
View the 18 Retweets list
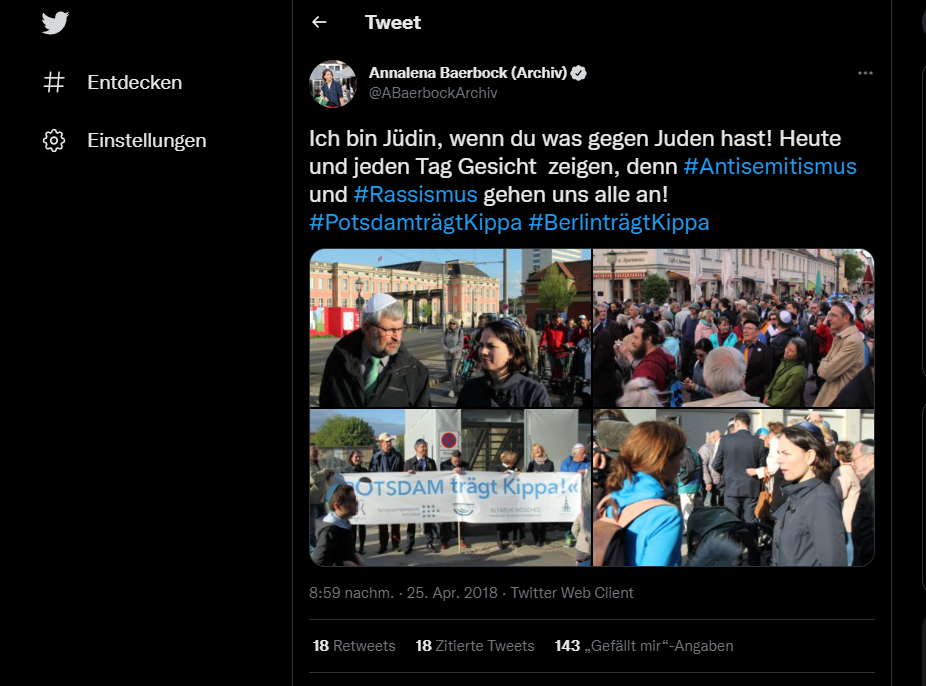(354, 646)
